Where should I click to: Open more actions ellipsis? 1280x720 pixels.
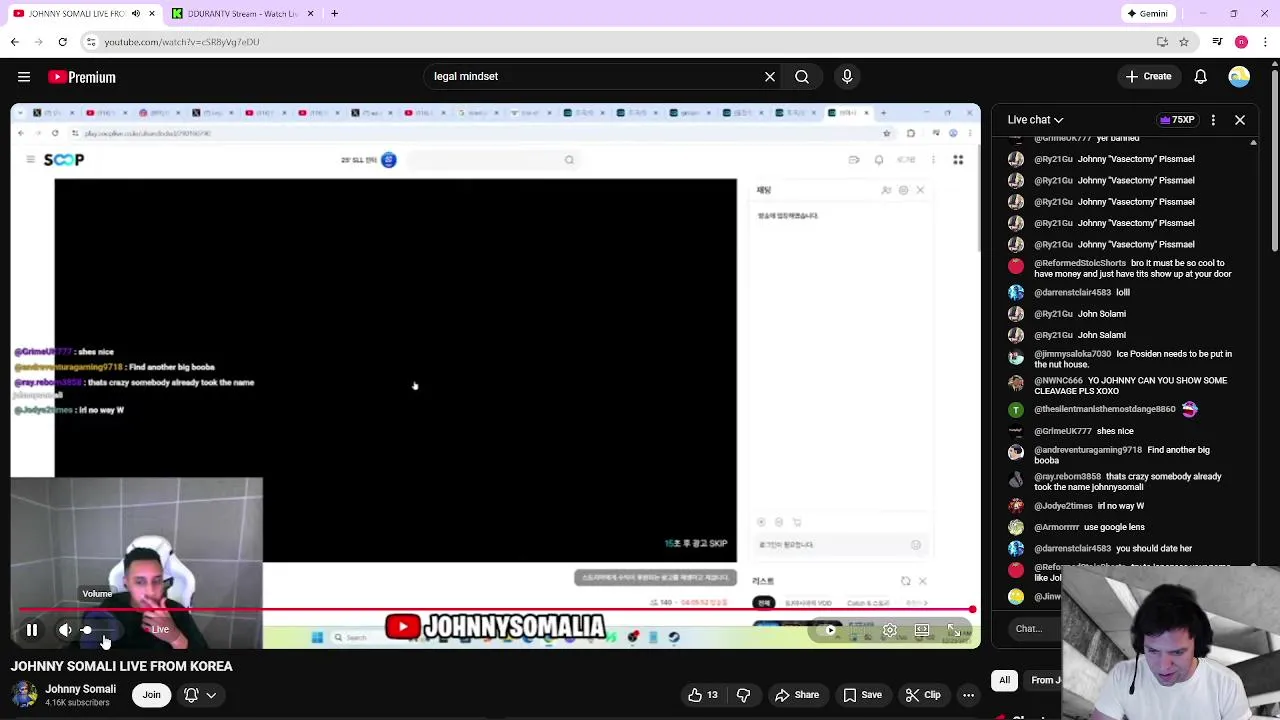pyautogui.click(x=968, y=695)
